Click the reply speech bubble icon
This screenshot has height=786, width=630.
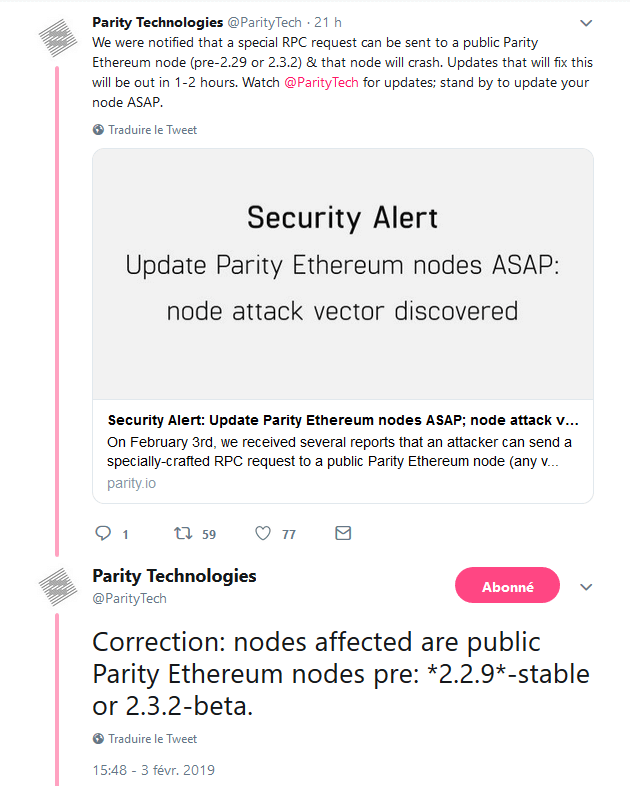click(x=102, y=534)
